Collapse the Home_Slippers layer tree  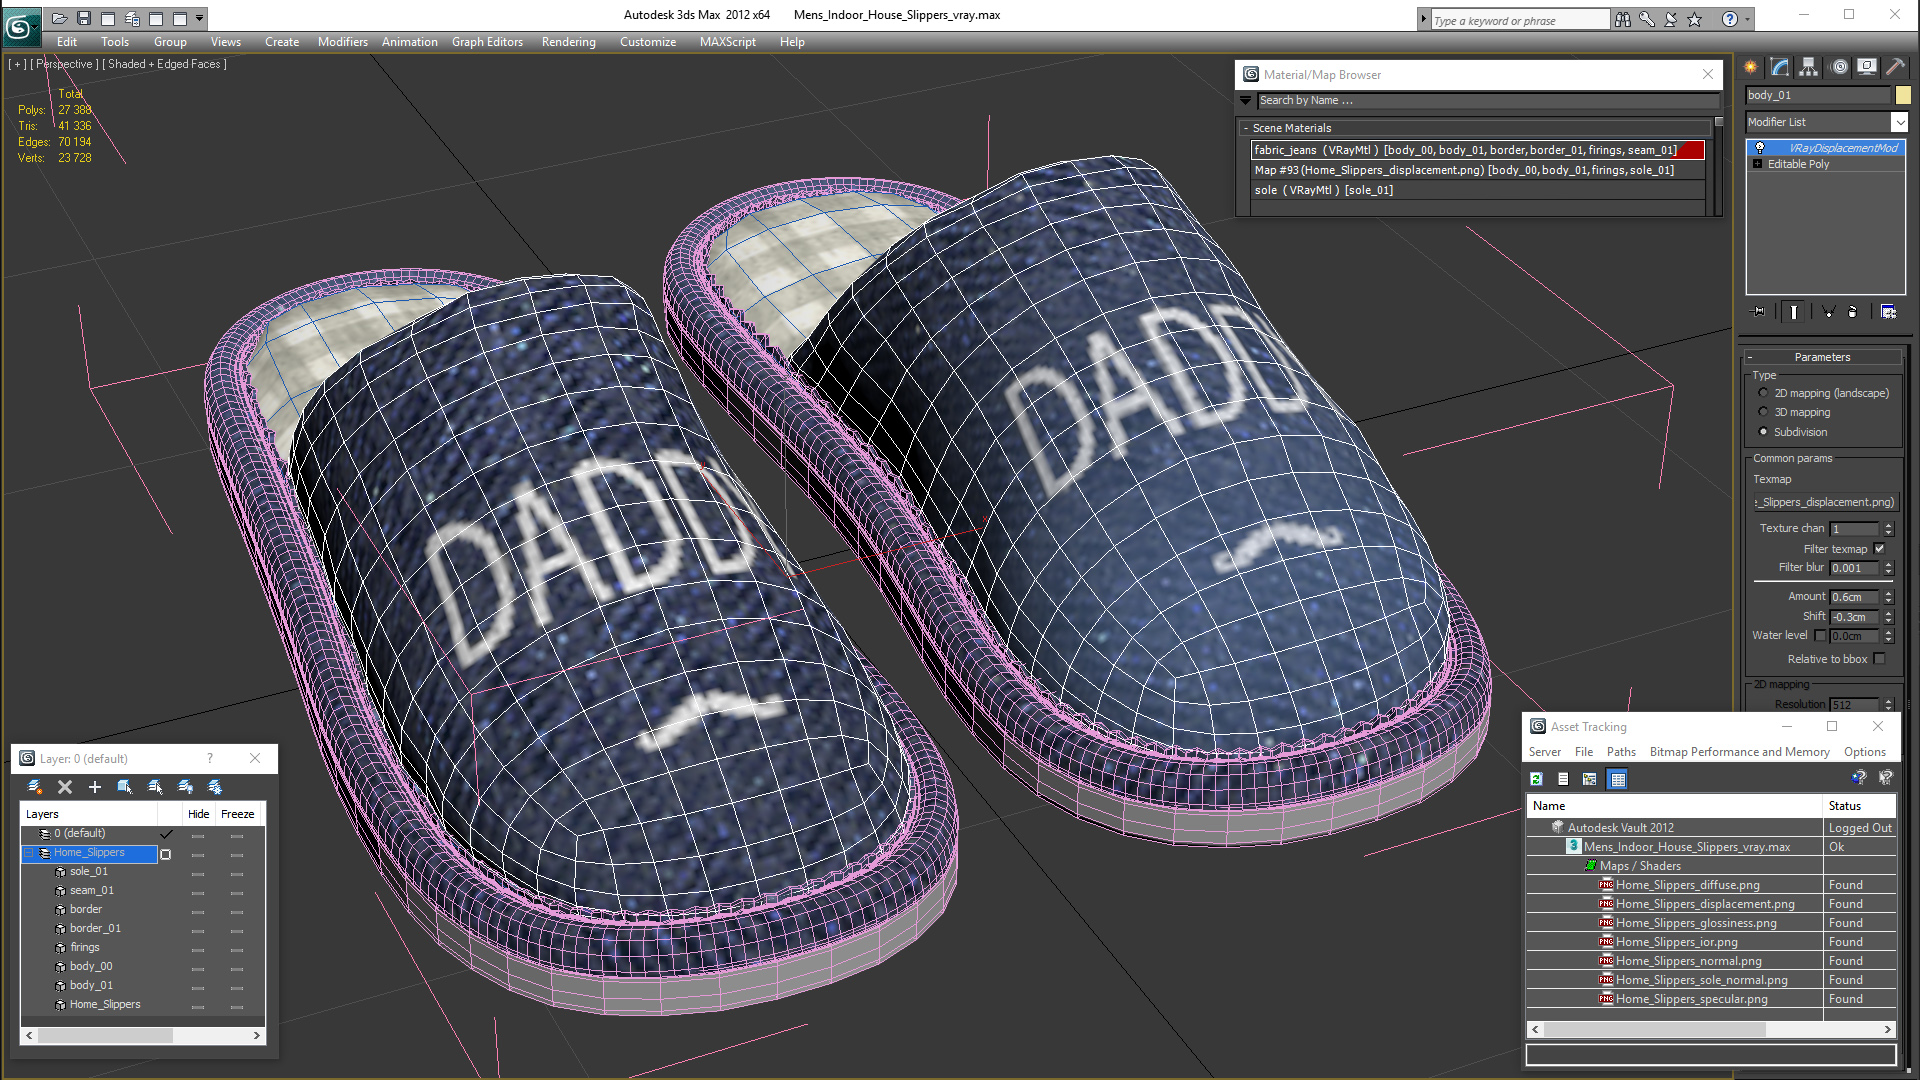click(x=29, y=853)
